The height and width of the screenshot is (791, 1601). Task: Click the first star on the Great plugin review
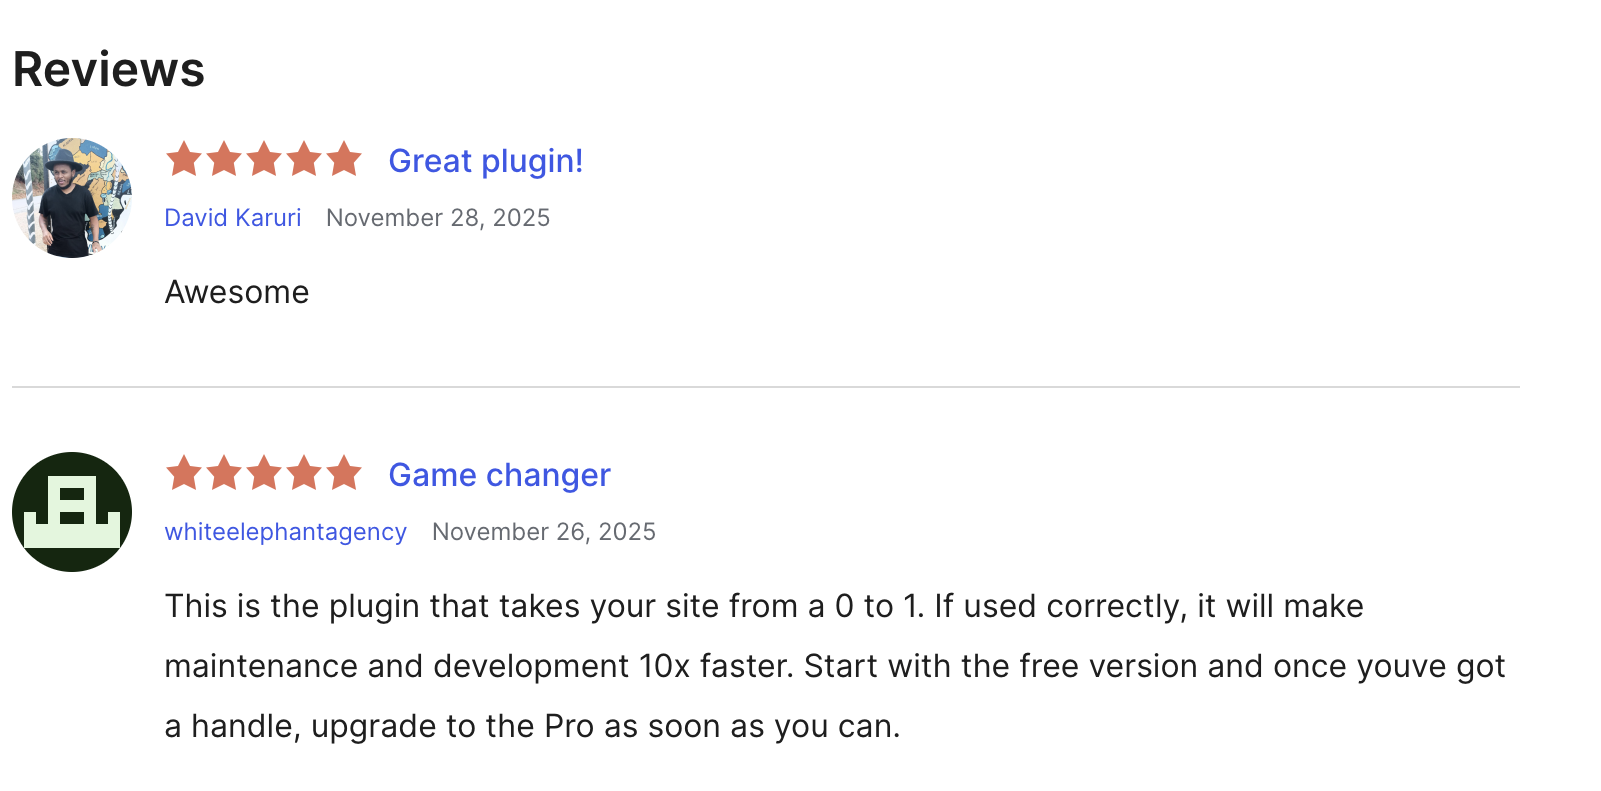184,160
